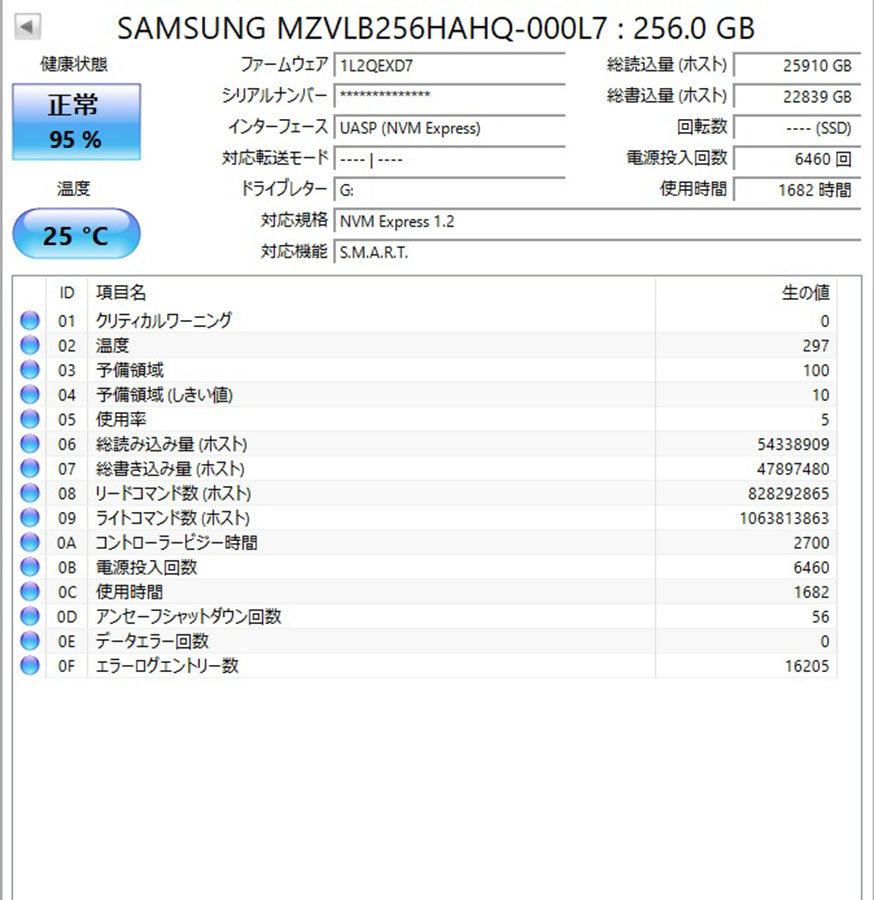This screenshot has height=900, width=874.
Task: Click status orb for row 06 総読み込み量
Action: [x=30, y=444]
